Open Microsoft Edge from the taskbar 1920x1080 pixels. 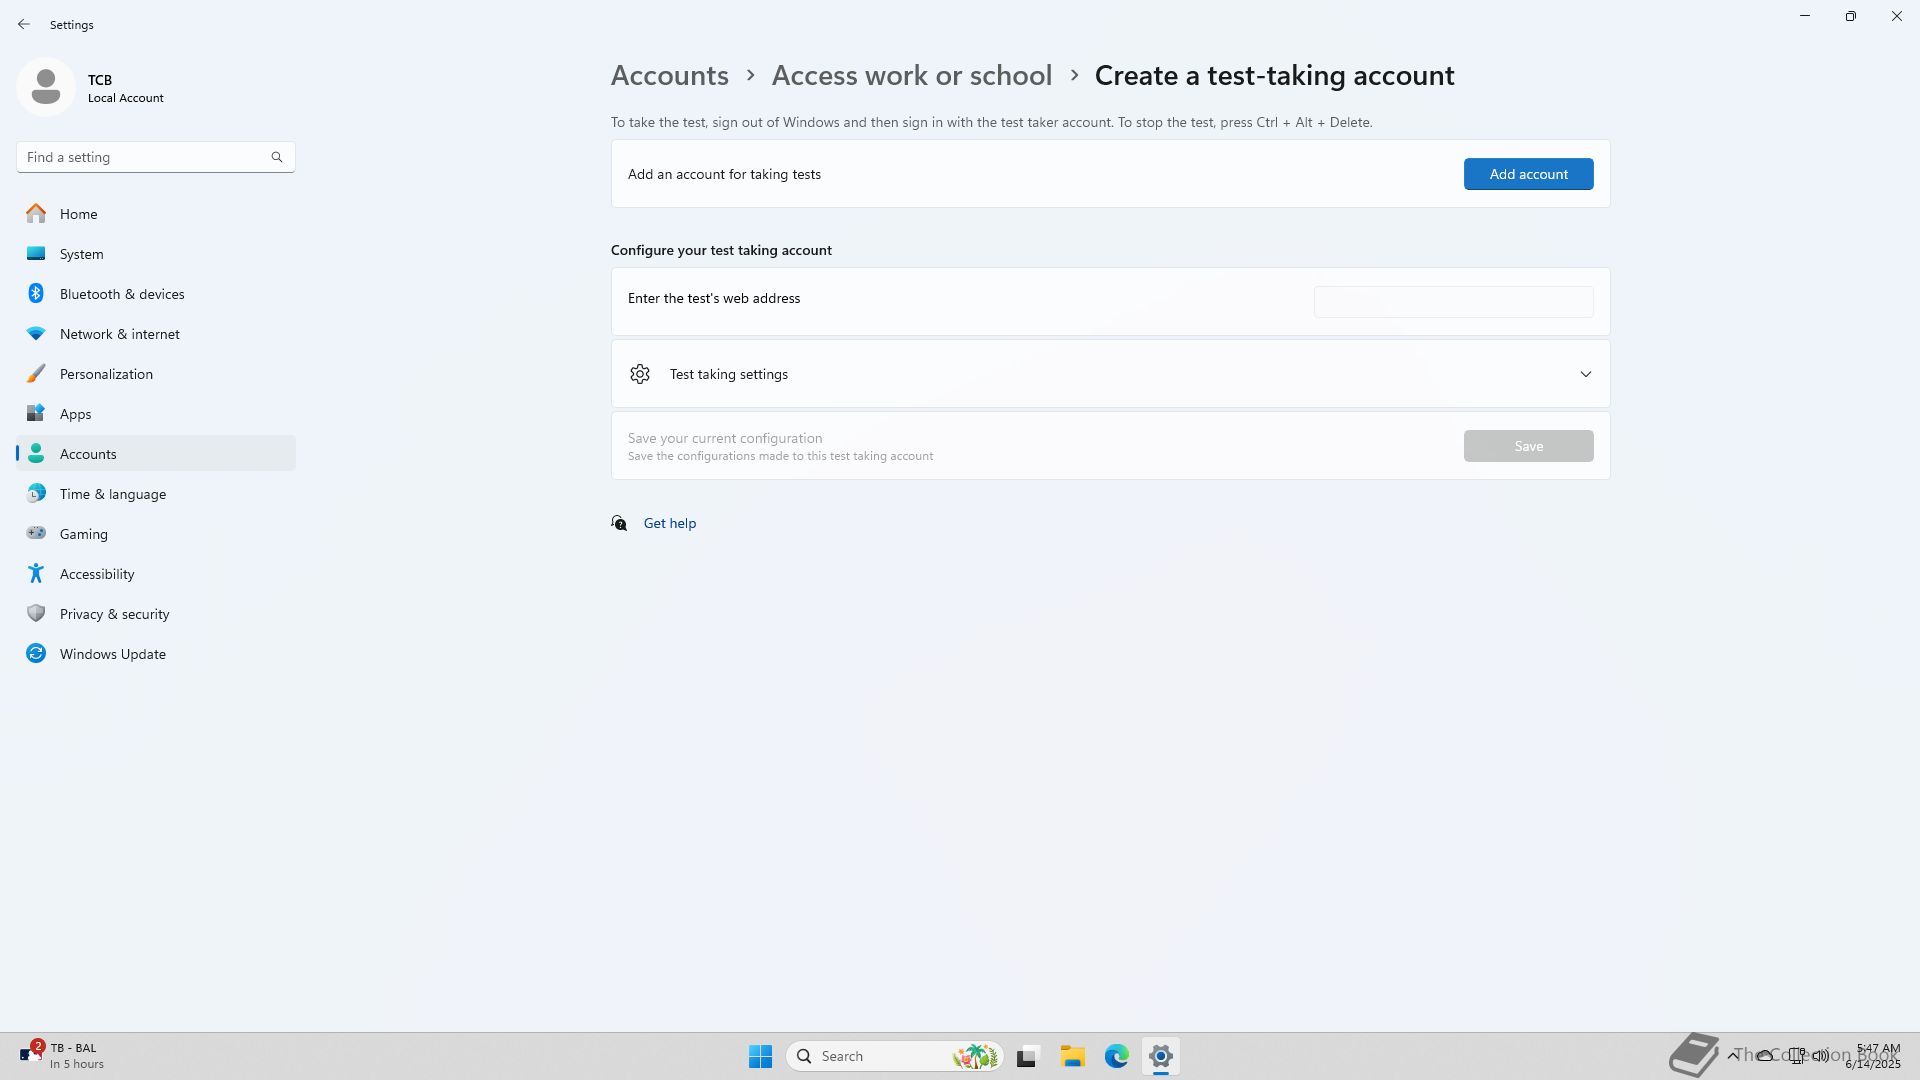1116,1056
